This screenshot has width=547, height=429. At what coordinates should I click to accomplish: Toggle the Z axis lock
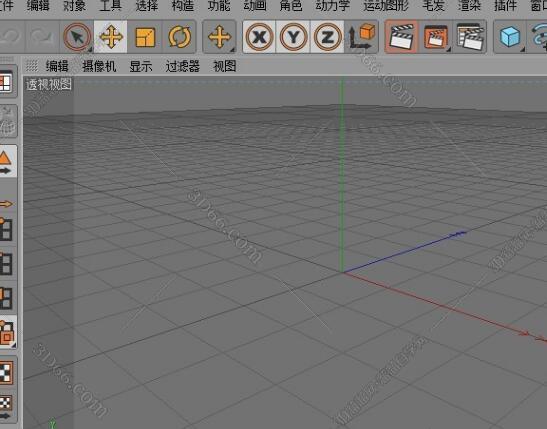(327, 37)
